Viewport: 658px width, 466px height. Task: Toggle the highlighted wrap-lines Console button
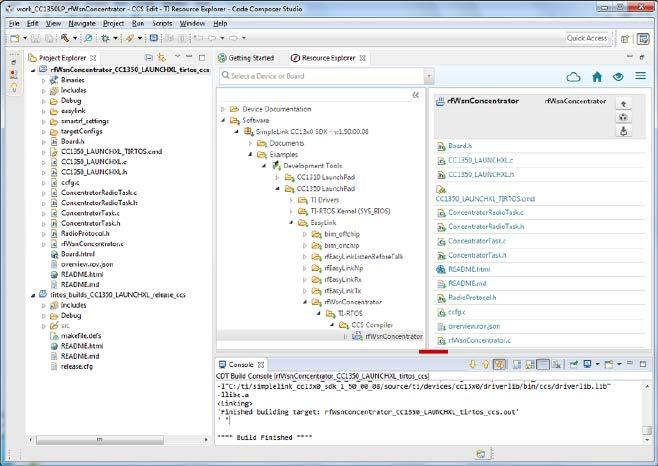(x=499, y=364)
